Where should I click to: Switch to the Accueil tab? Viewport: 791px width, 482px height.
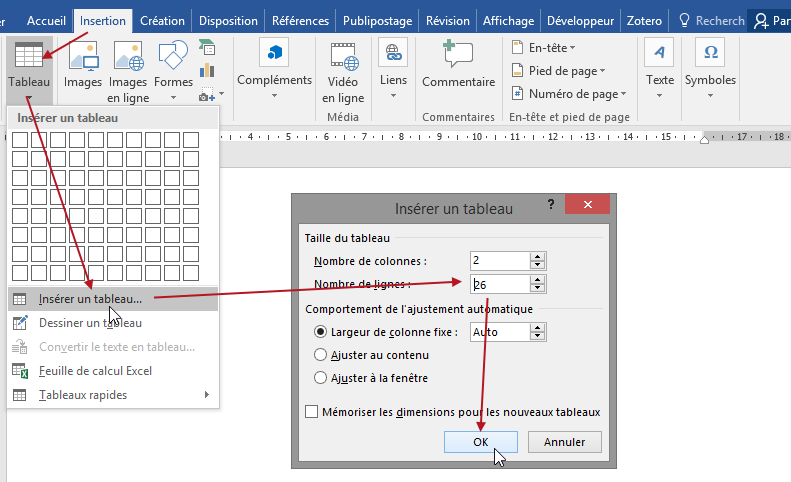pyautogui.click(x=46, y=21)
